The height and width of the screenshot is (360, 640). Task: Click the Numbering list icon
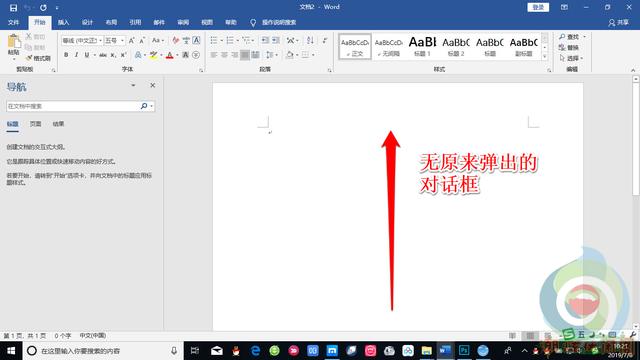coord(230,40)
